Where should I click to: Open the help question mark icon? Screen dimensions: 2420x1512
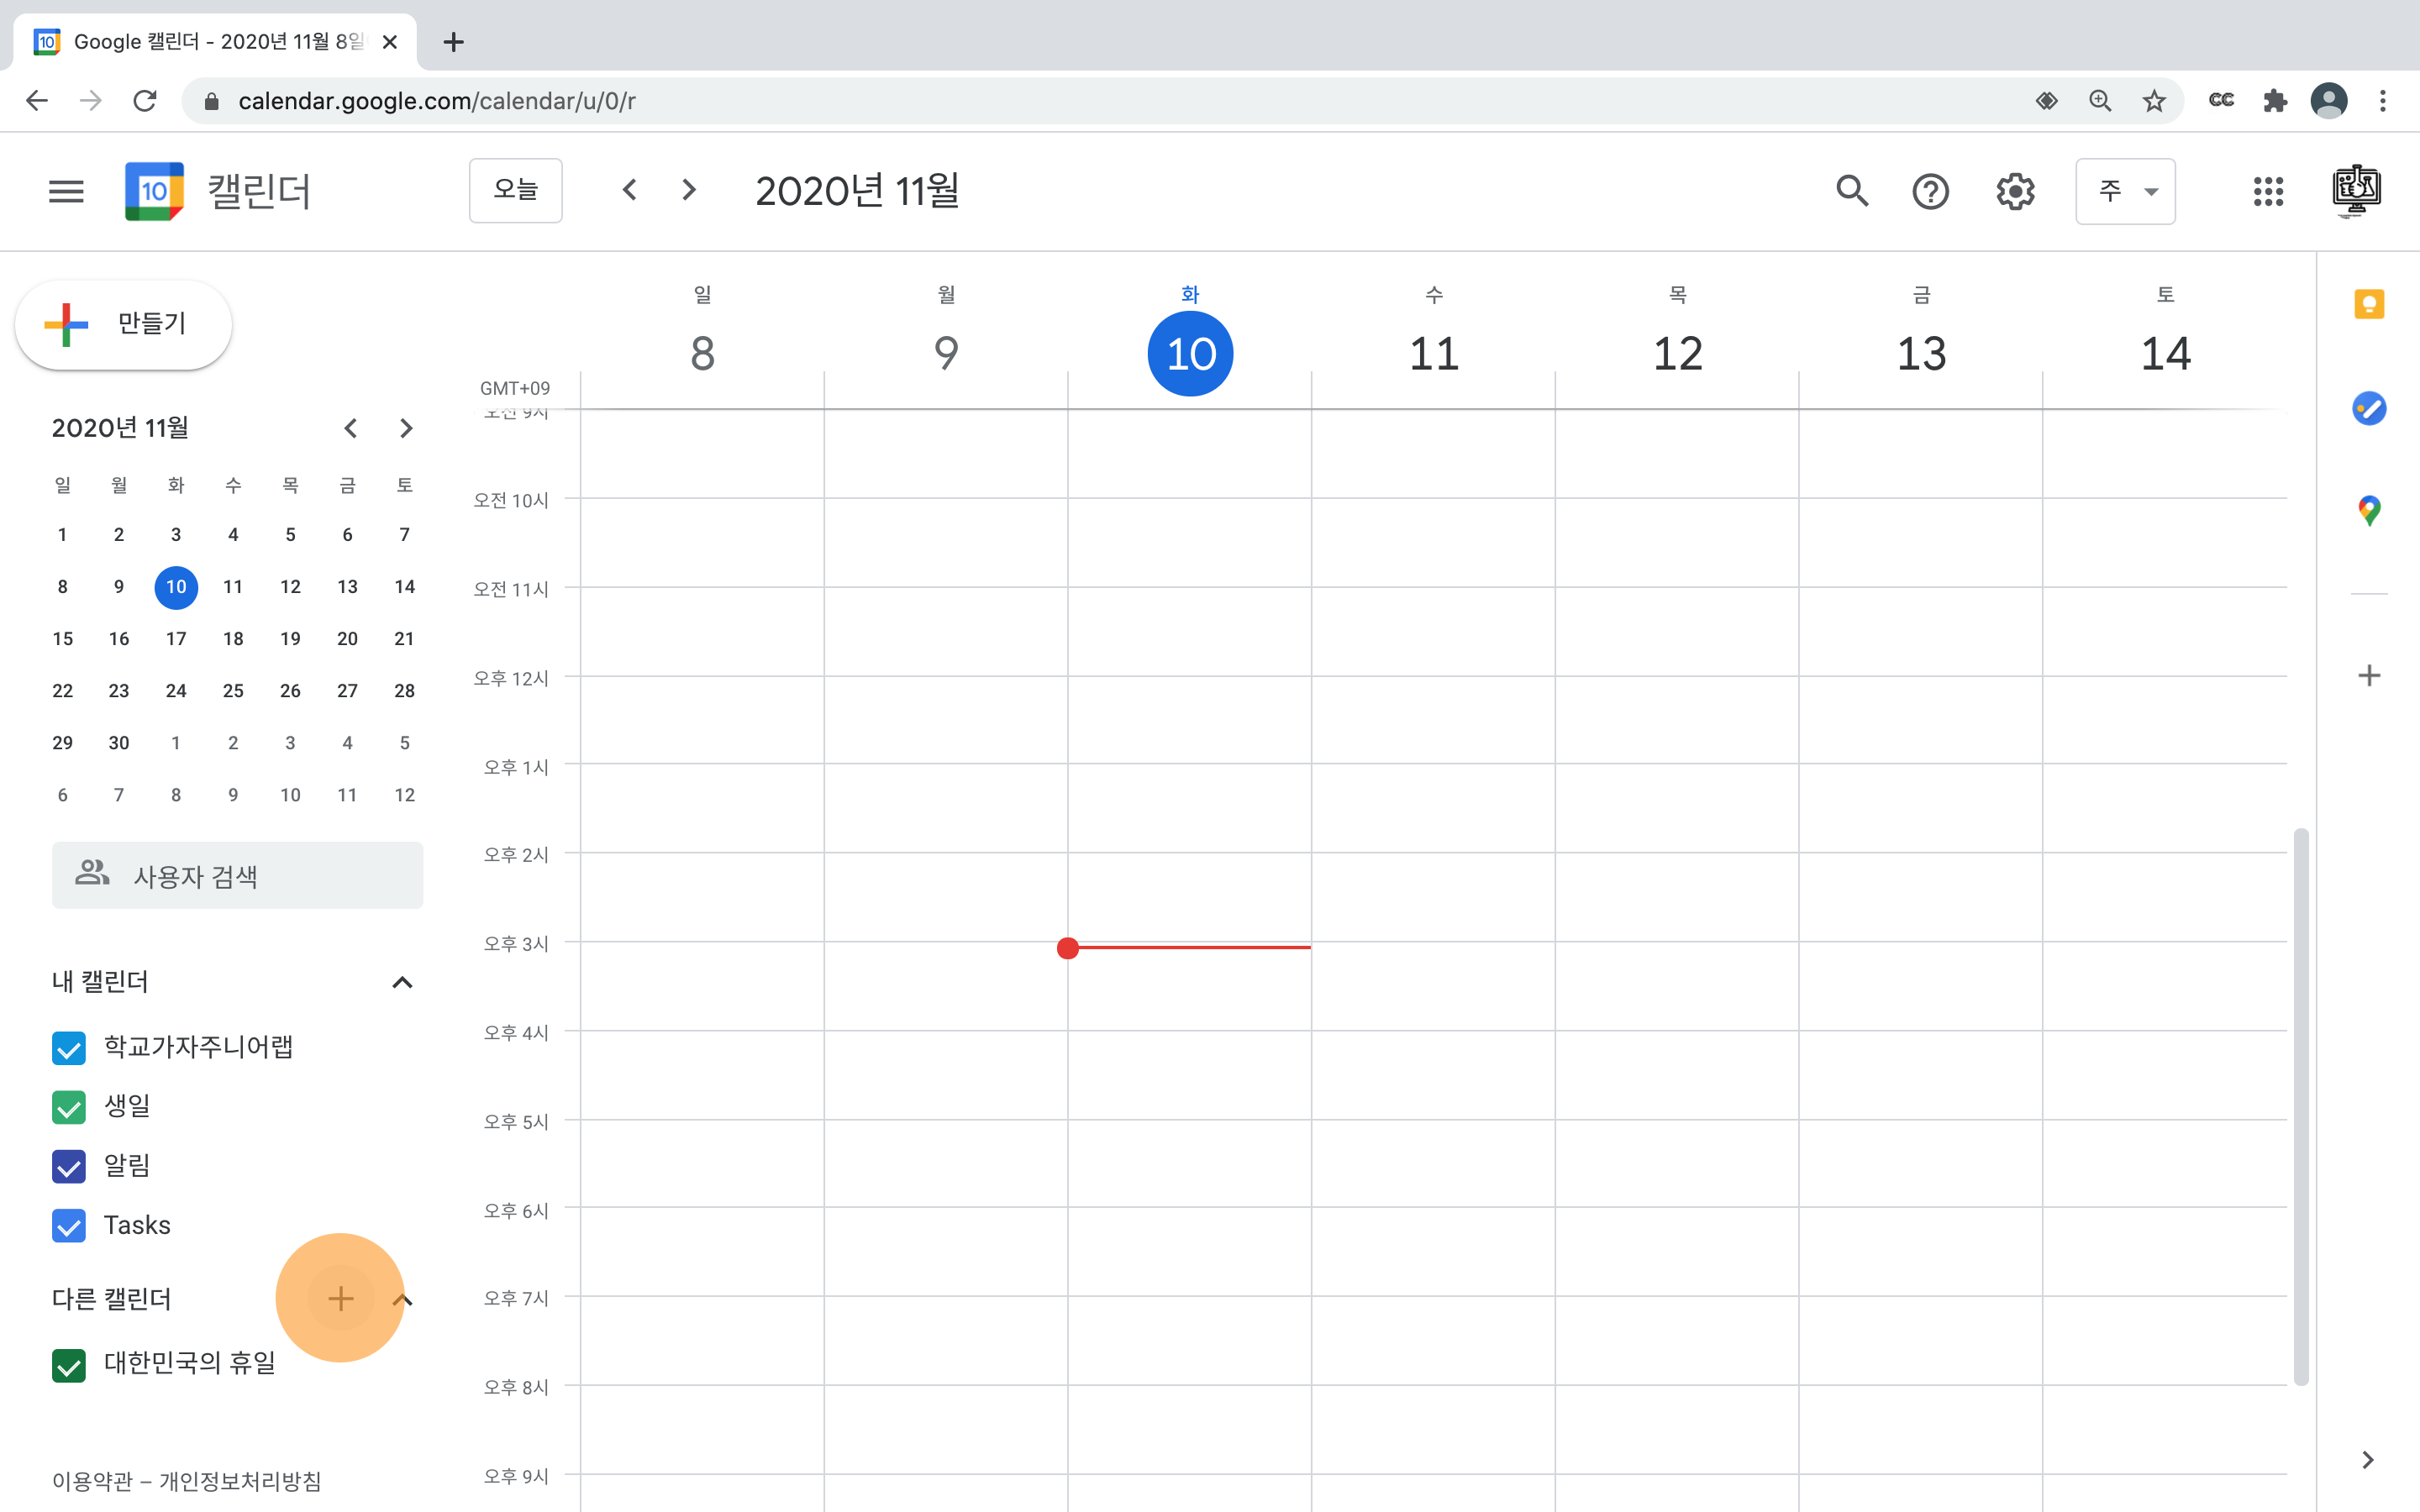click(x=1930, y=191)
